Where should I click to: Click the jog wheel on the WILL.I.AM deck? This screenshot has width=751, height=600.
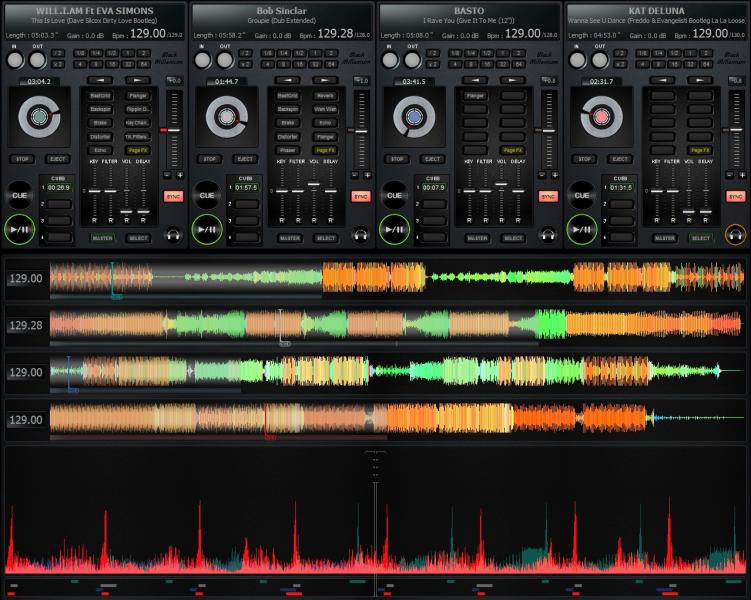coord(39,117)
